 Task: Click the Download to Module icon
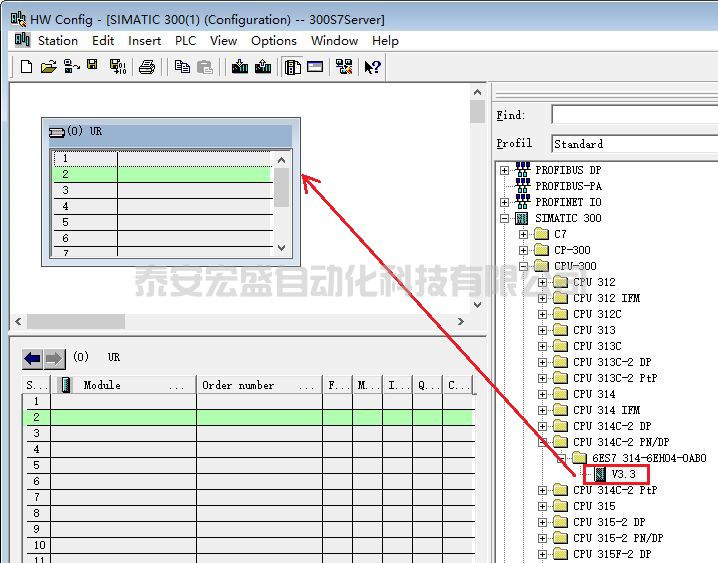(x=240, y=67)
